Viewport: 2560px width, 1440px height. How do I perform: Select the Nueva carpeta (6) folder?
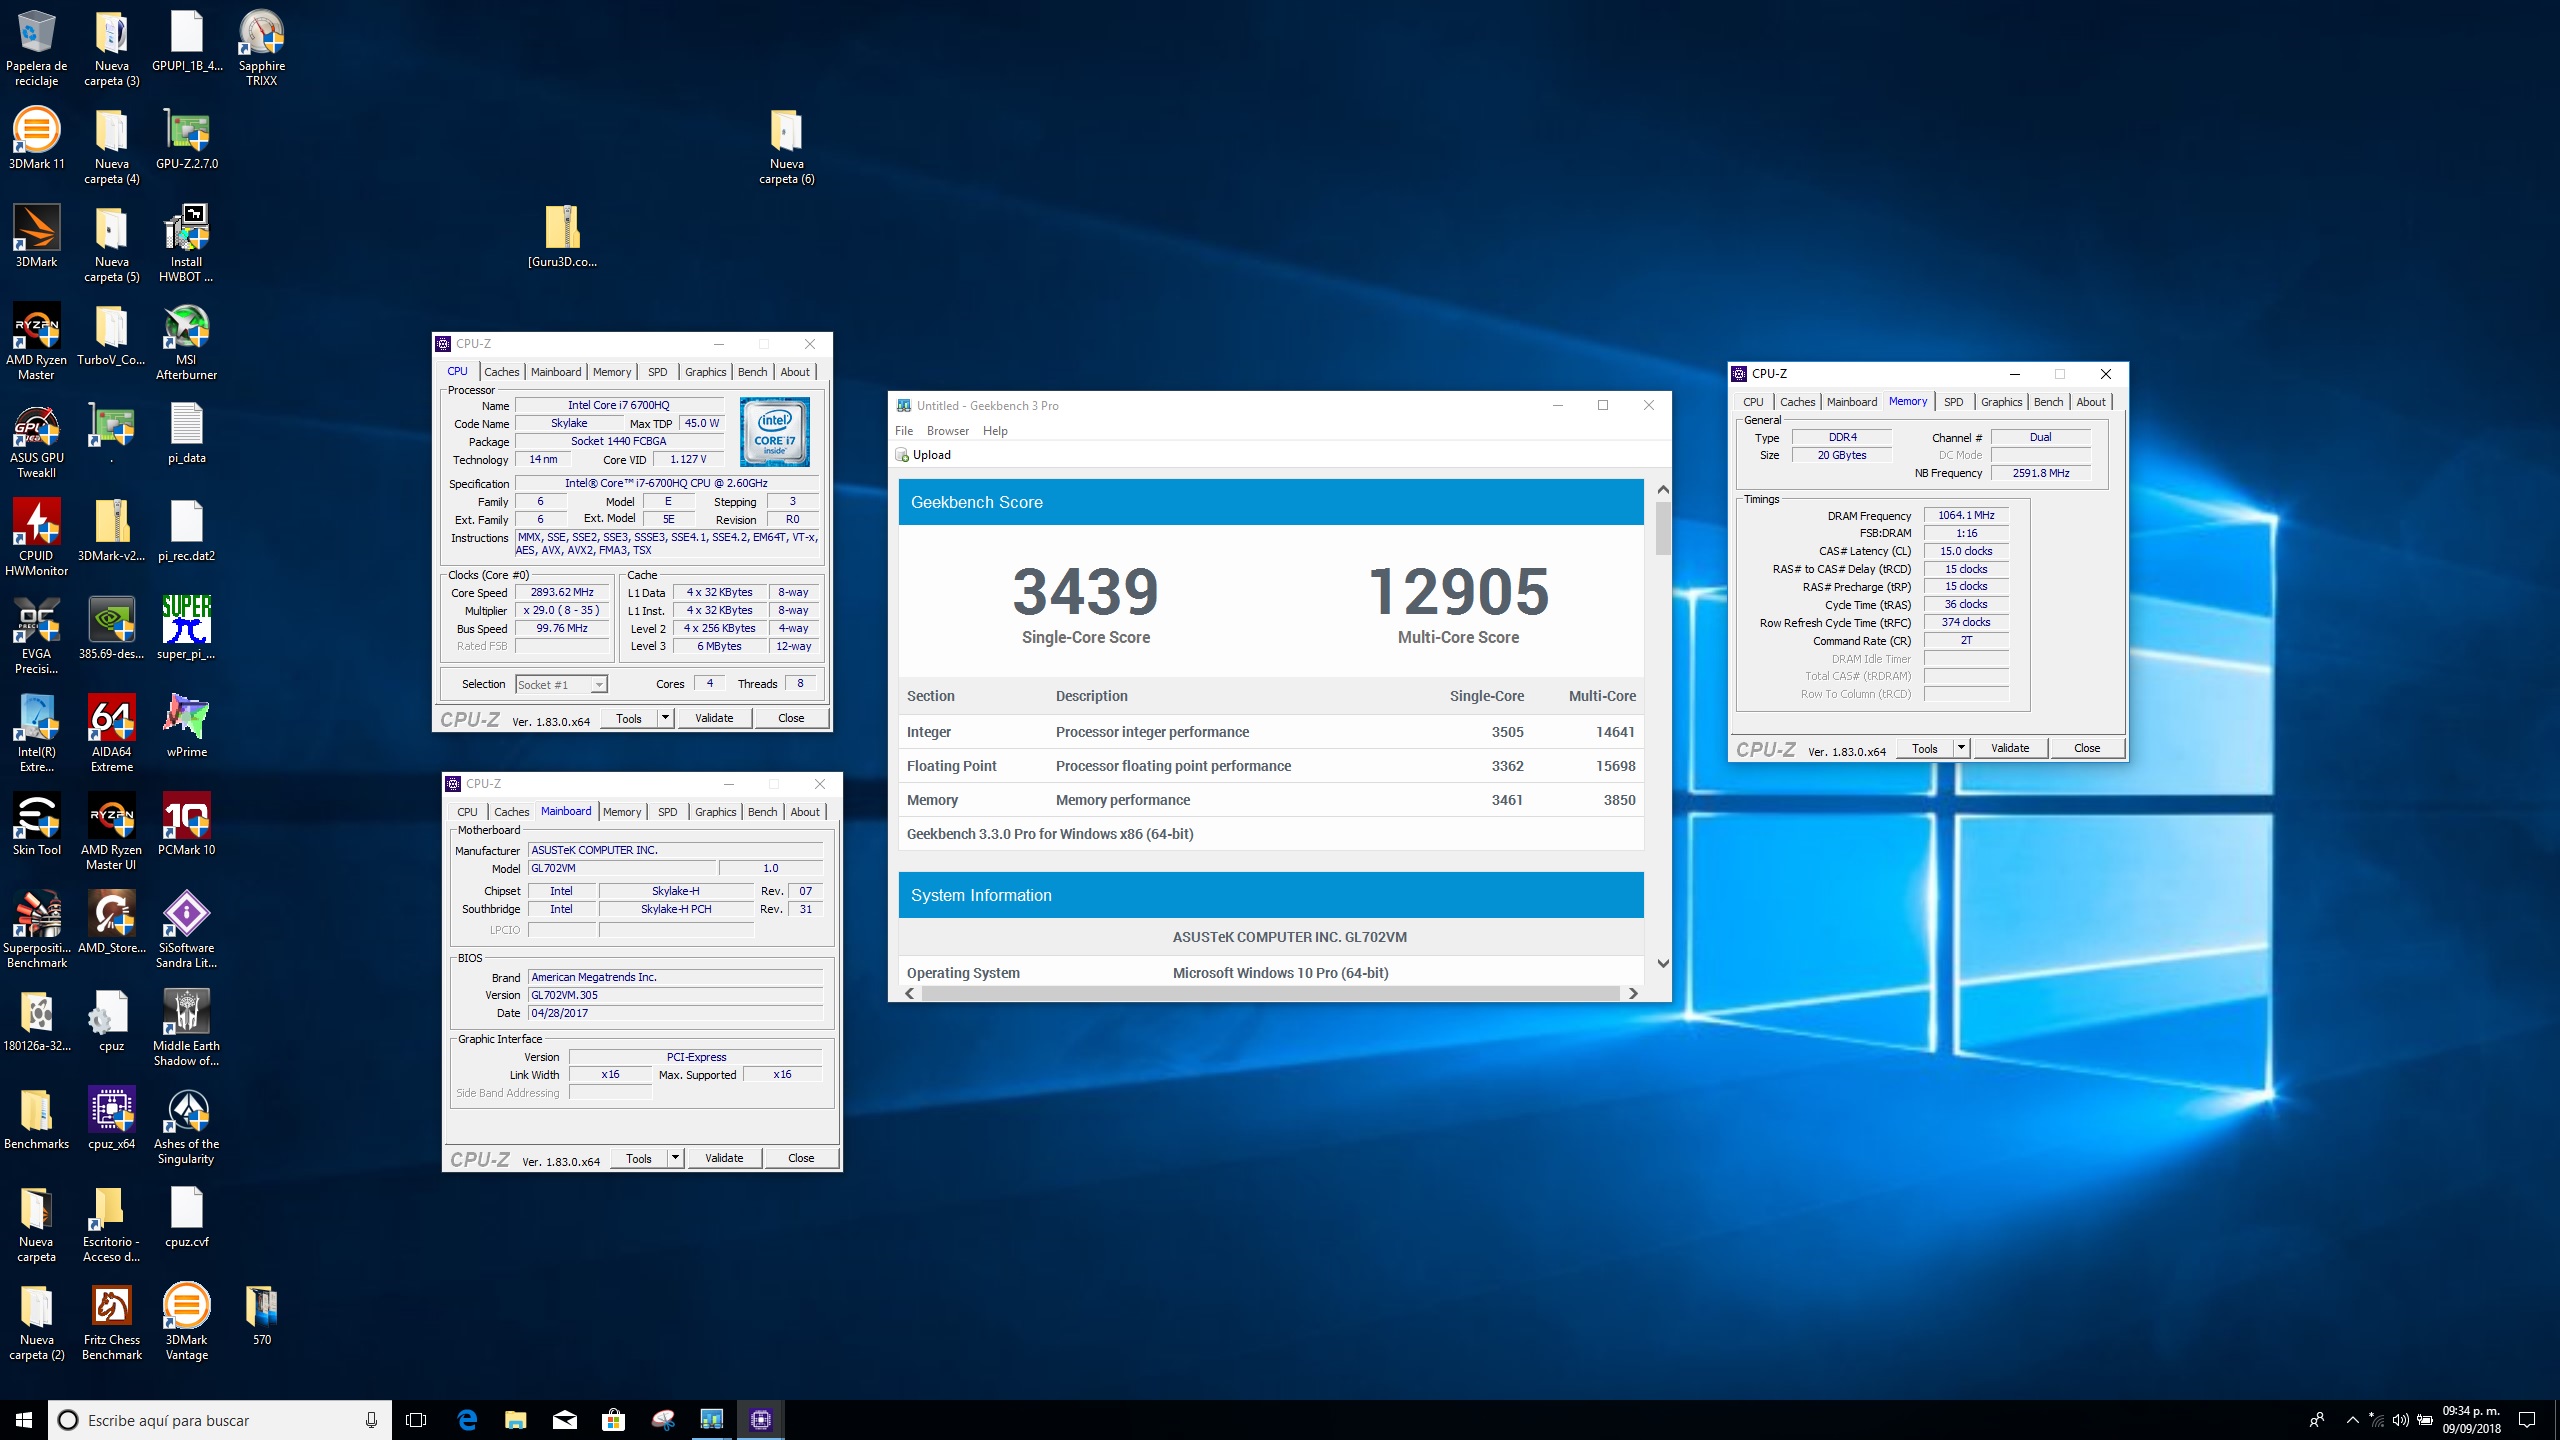[x=786, y=147]
